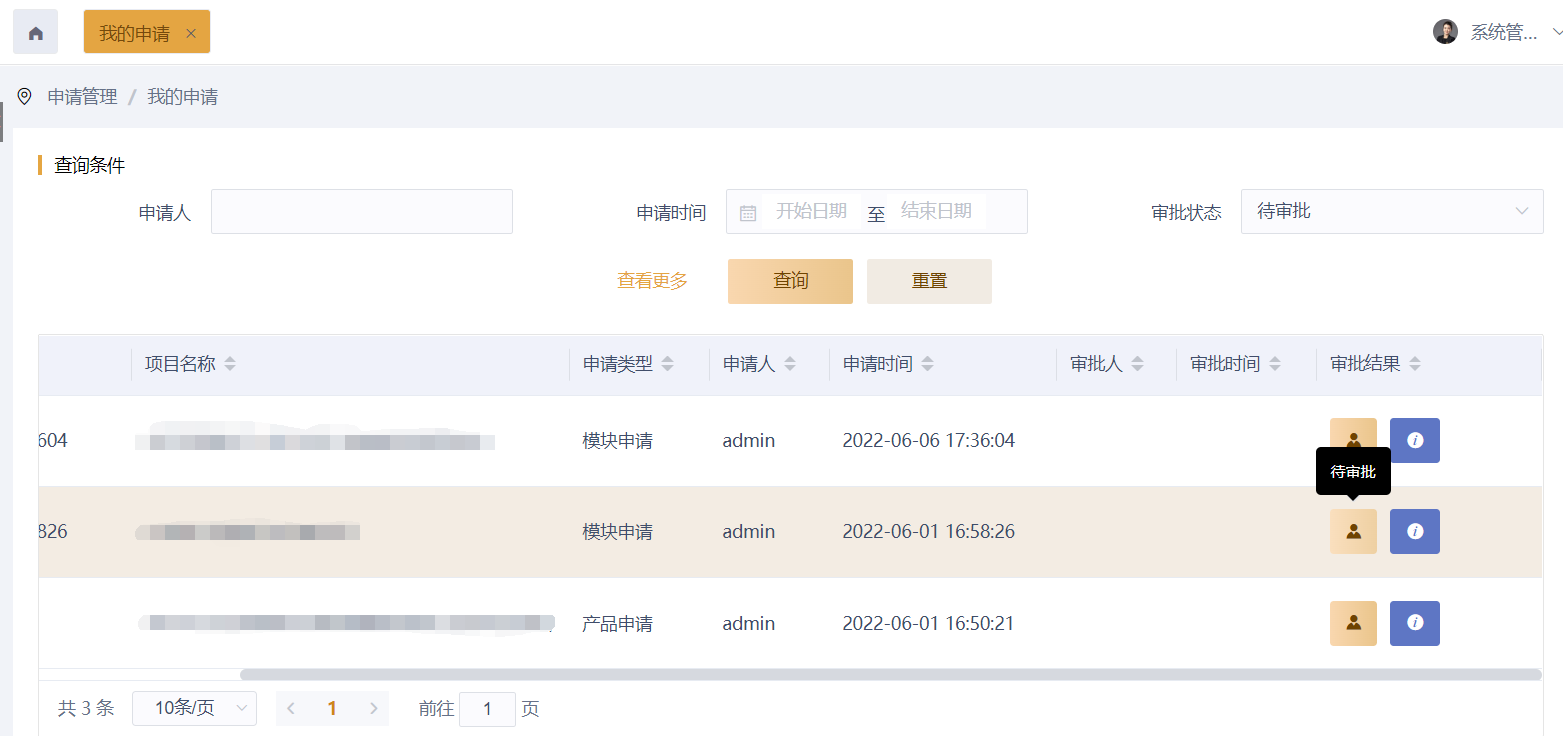
Task: Sort table by 项目名称 column
Action: (230, 364)
